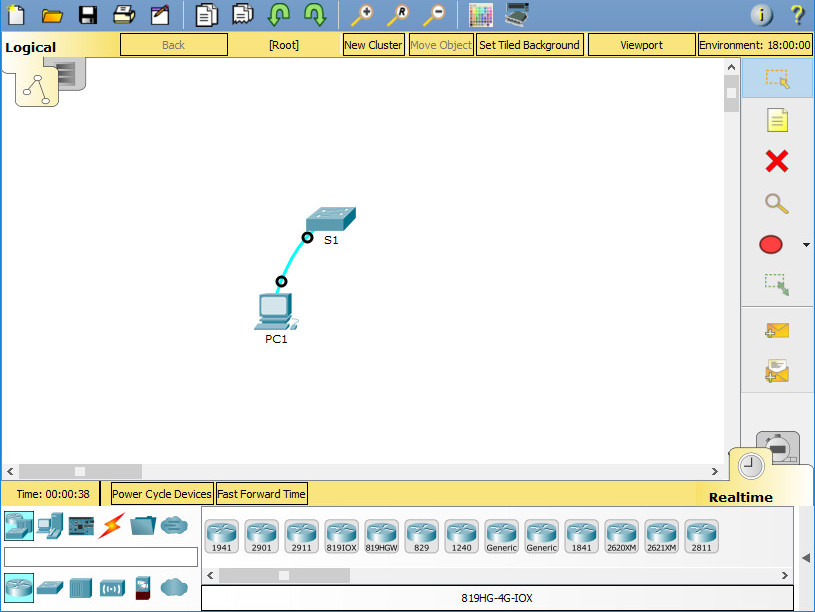Viewport: 815px width, 612px height.
Task: Open the Environment time setting
Action: pos(754,45)
